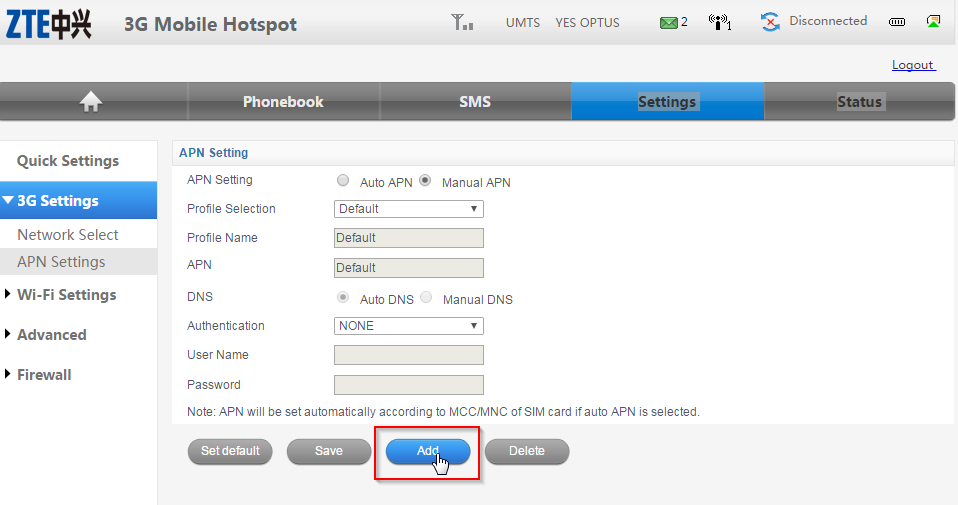
Task: Click the Disconnected connection status icon
Action: 770,22
